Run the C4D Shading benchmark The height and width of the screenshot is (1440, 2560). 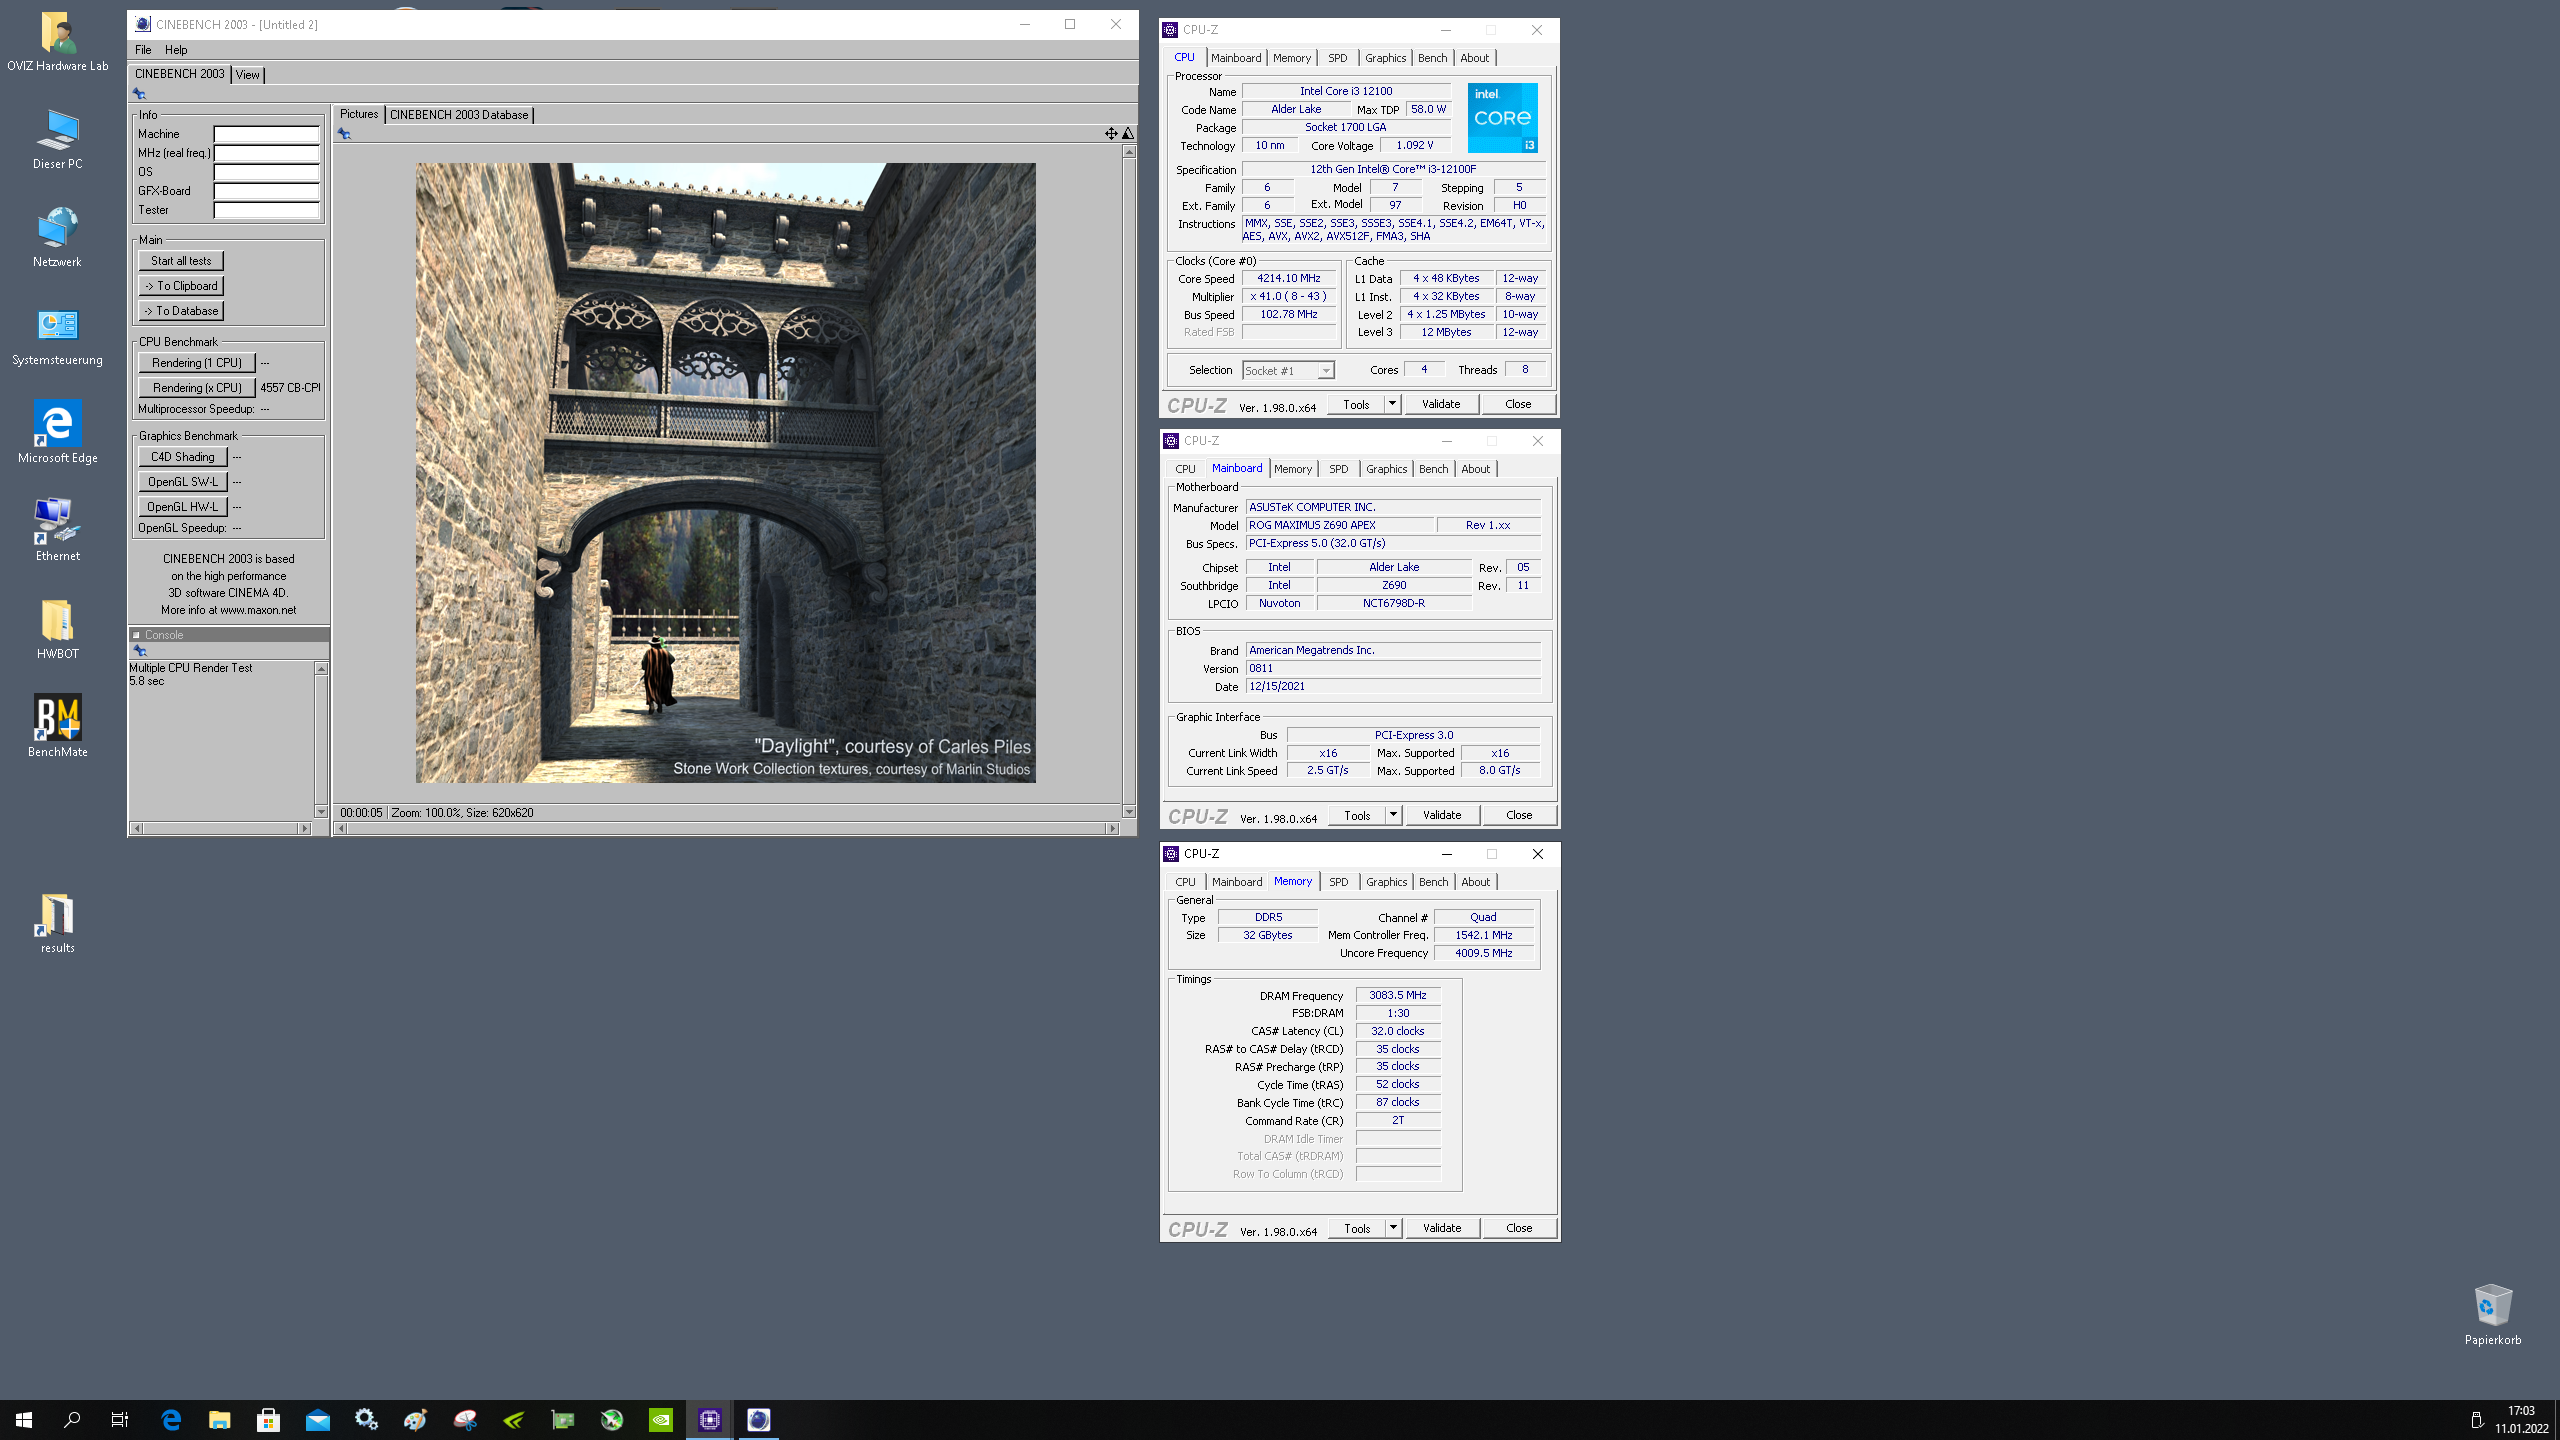pos(183,457)
